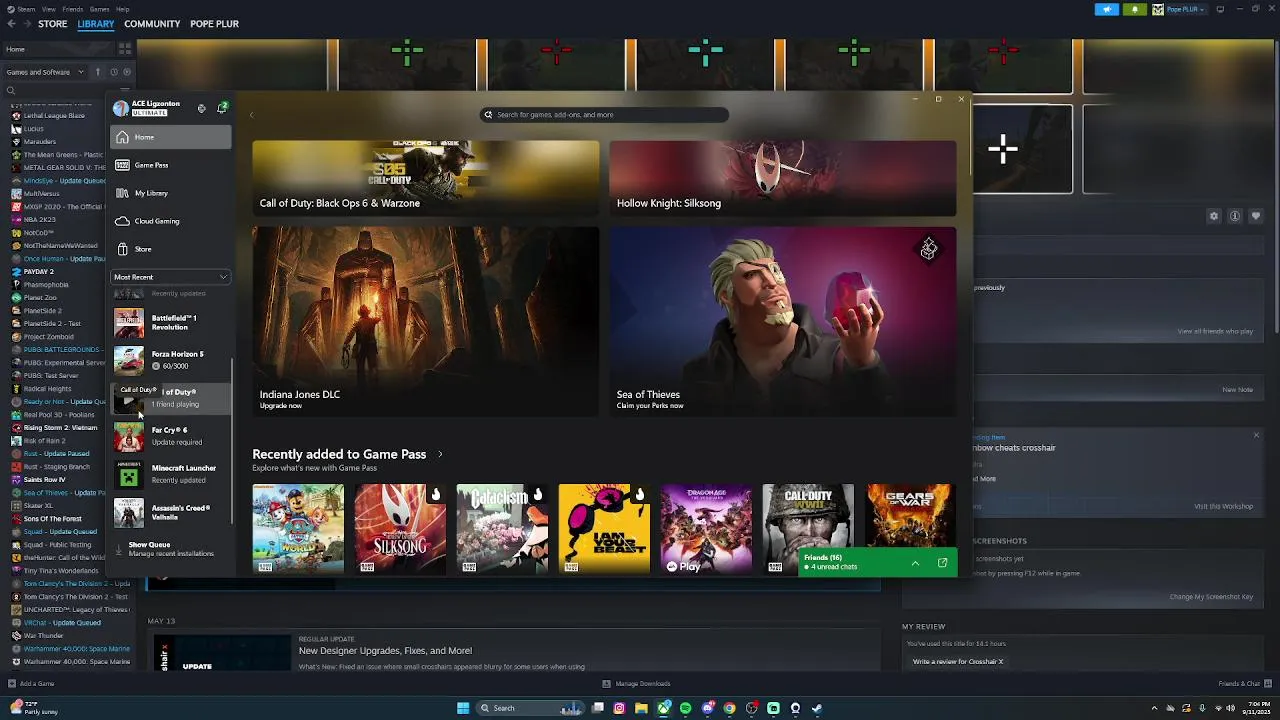Switch Steam library to grid view icon
1280x720 pixels.
pos(125,48)
